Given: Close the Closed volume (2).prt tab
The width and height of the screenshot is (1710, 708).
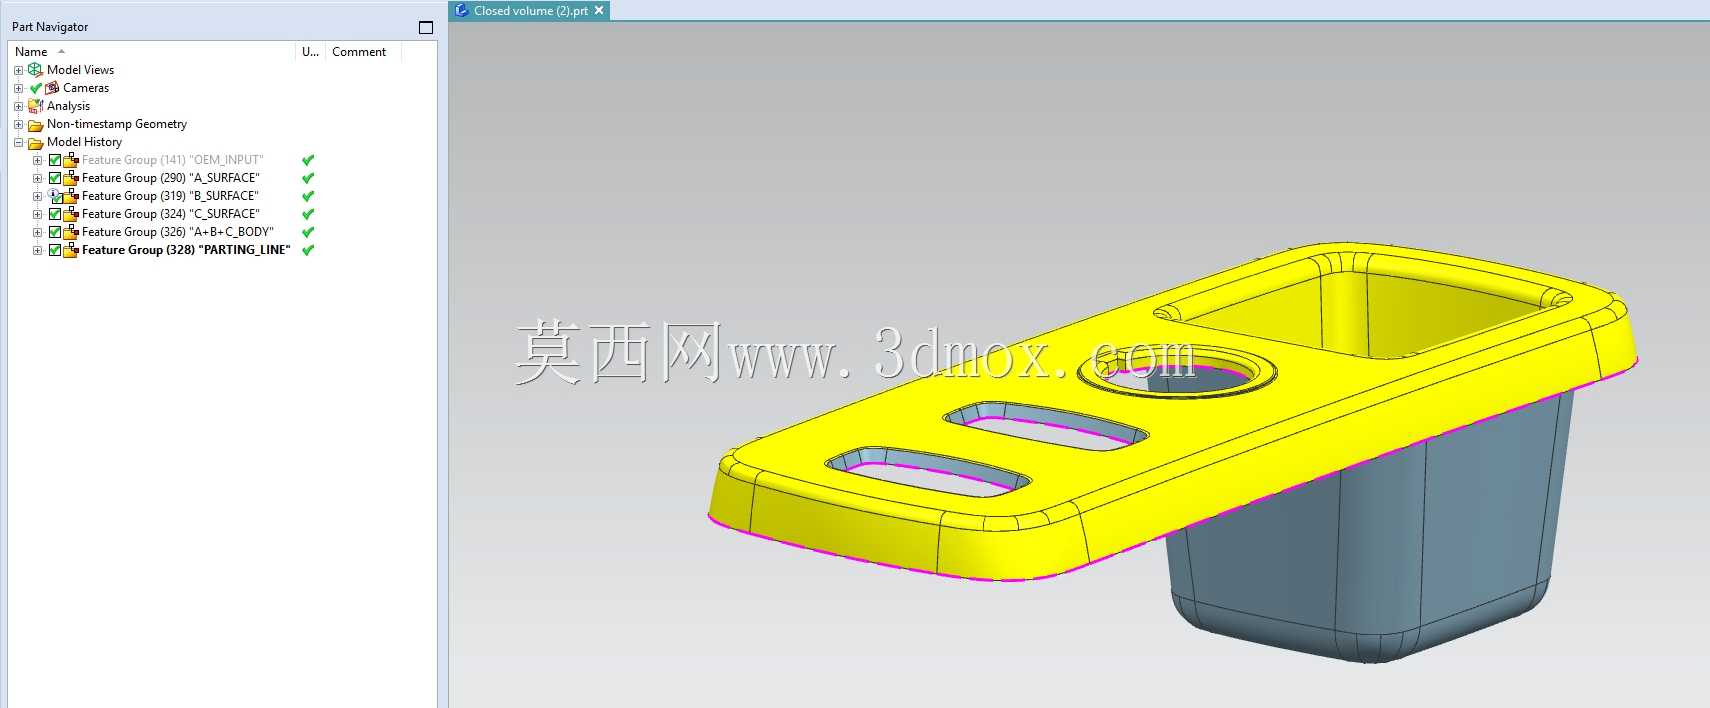Looking at the screenshot, I should 599,10.
